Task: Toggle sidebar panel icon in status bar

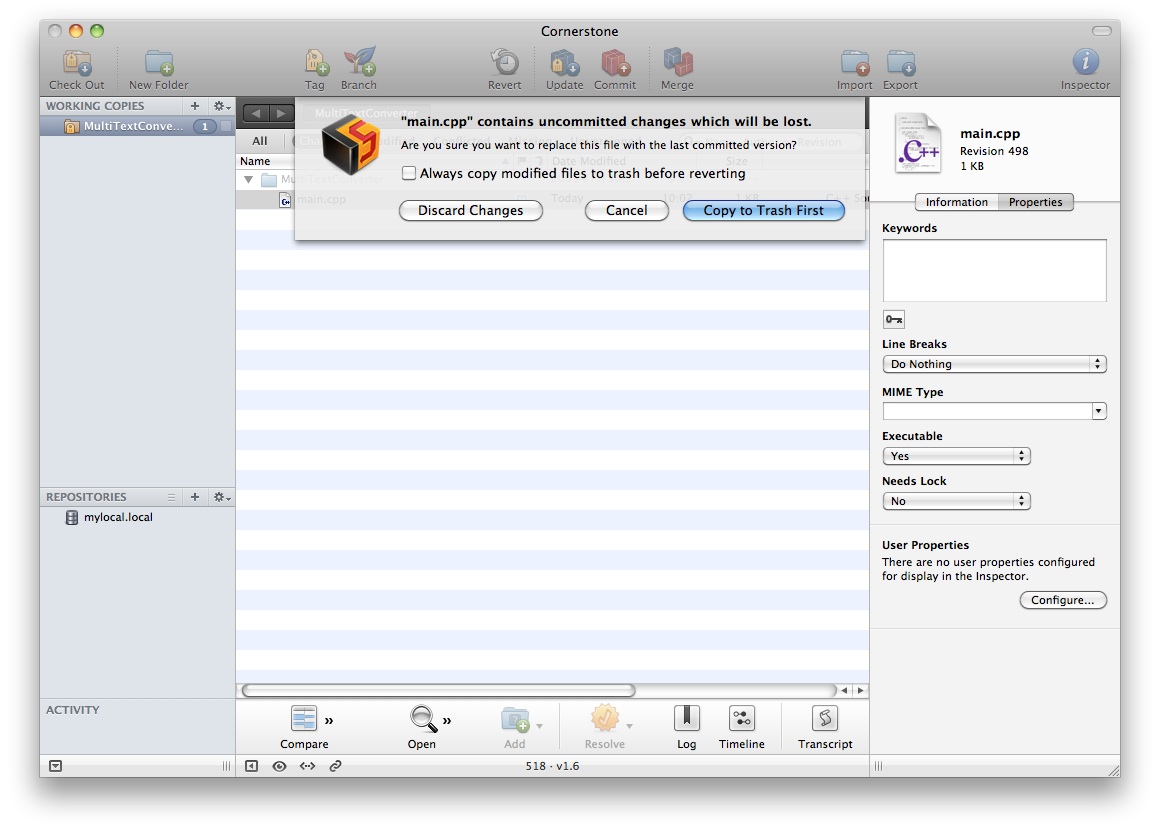Action: [x=252, y=767]
